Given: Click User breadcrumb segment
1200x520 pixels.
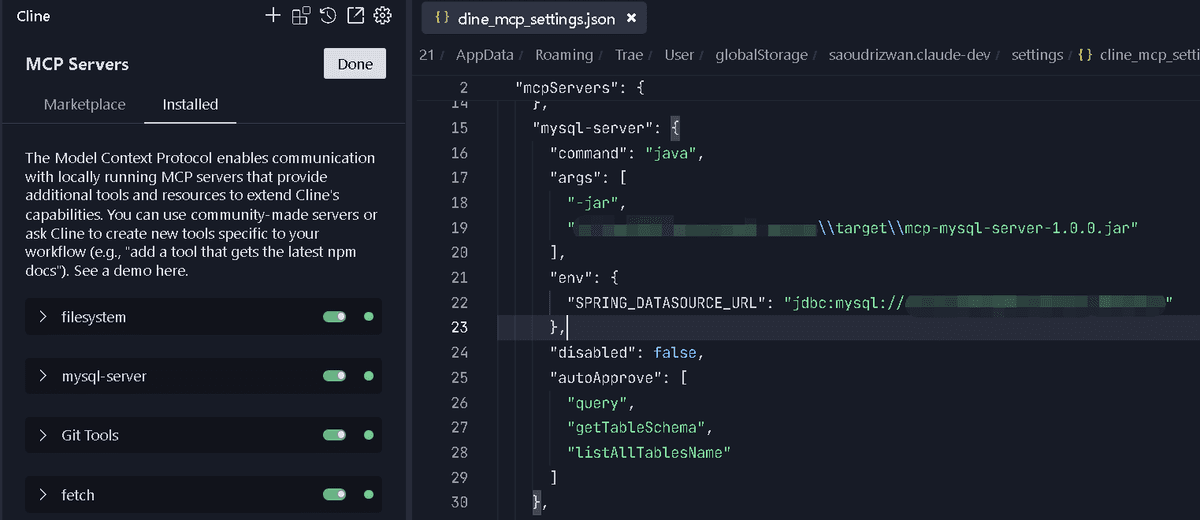Looking at the screenshot, I should (679, 55).
